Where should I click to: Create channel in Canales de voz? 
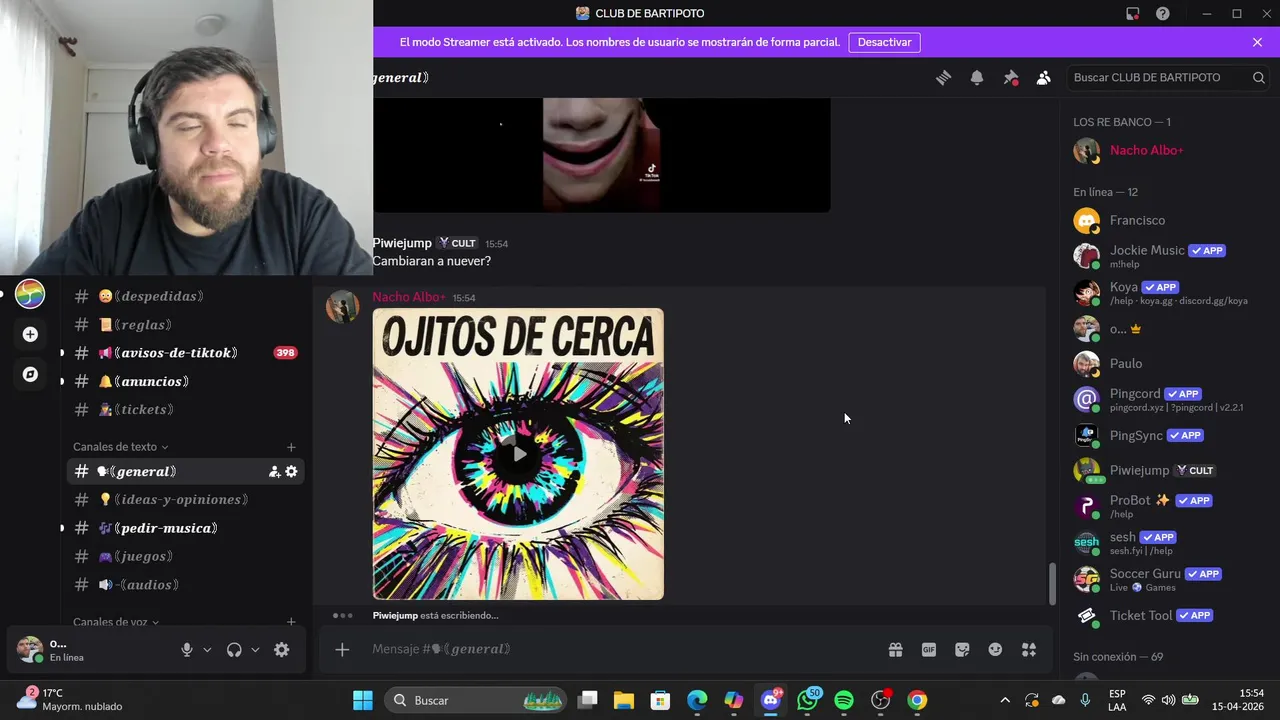click(291, 622)
